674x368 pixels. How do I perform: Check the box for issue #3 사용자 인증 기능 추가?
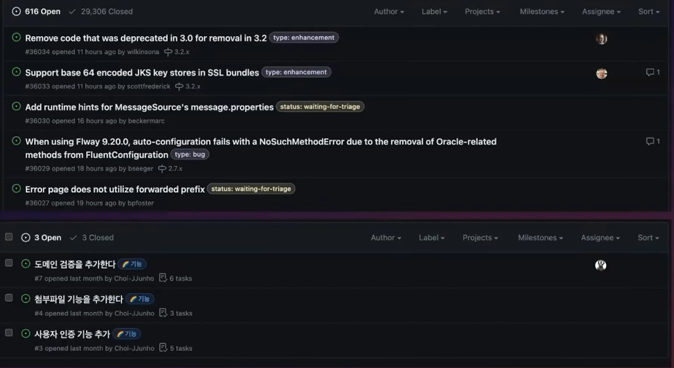[9, 333]
